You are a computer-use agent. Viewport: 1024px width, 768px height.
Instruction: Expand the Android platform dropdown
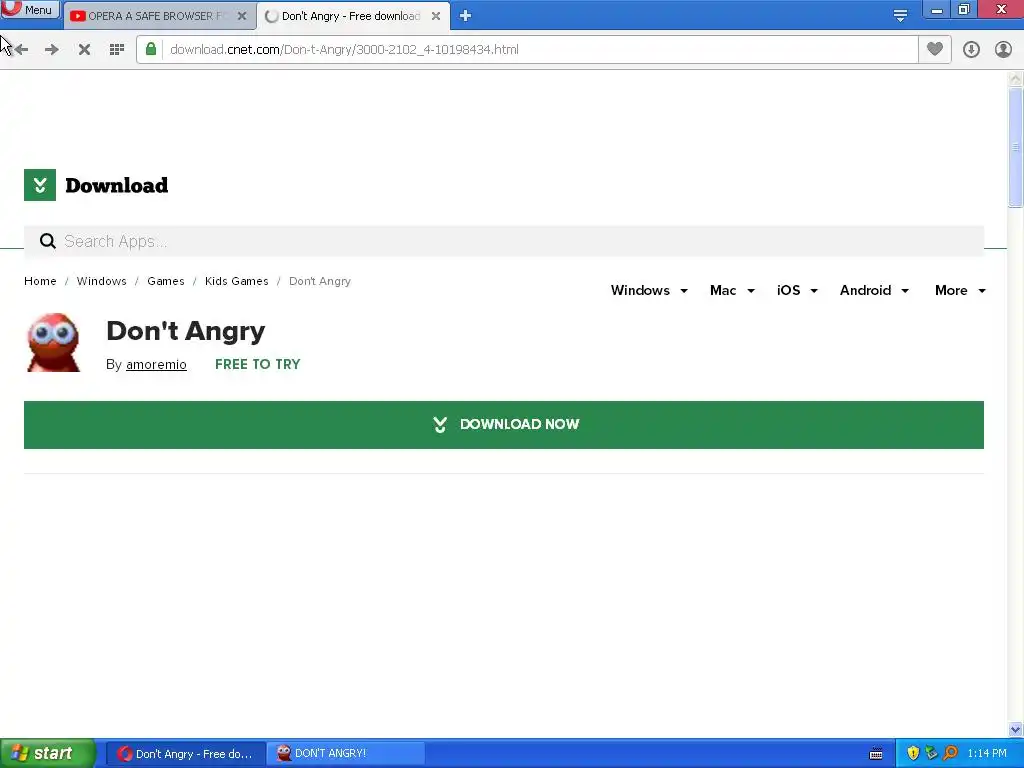[x=874, y=291]
